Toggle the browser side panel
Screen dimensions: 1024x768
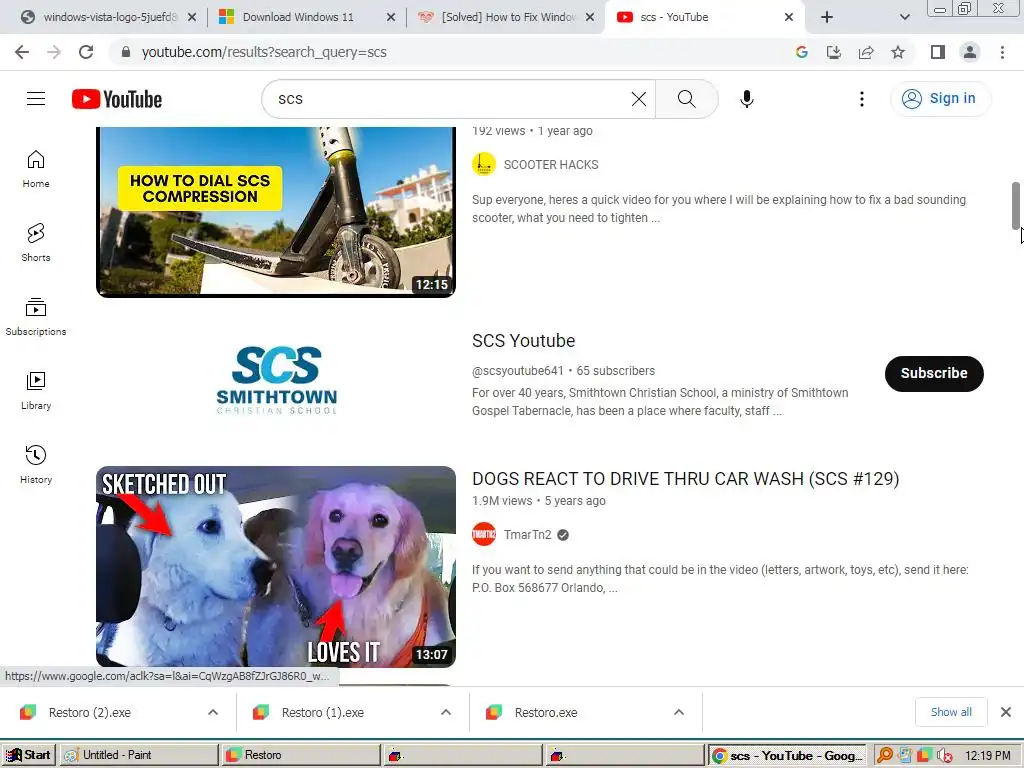coord(938,52)
